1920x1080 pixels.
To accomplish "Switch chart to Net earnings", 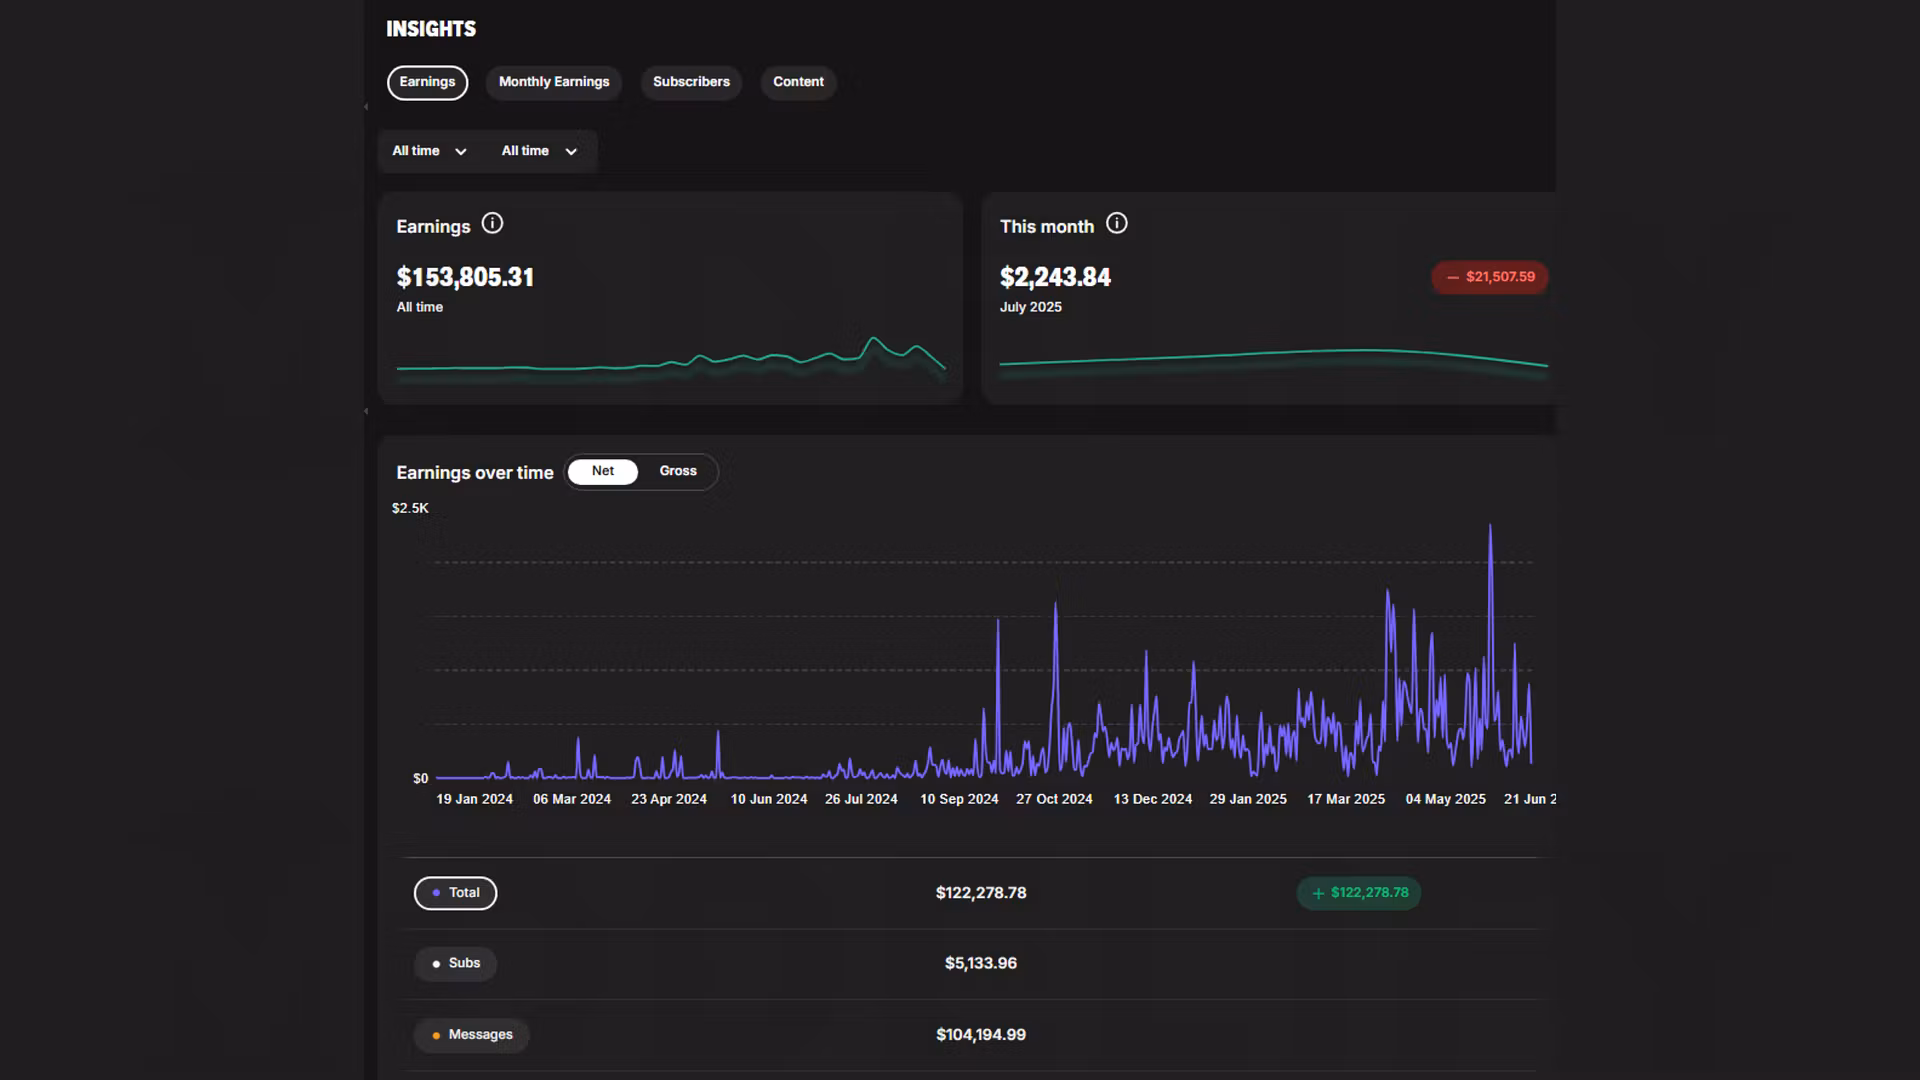I will tap(602, 471).
